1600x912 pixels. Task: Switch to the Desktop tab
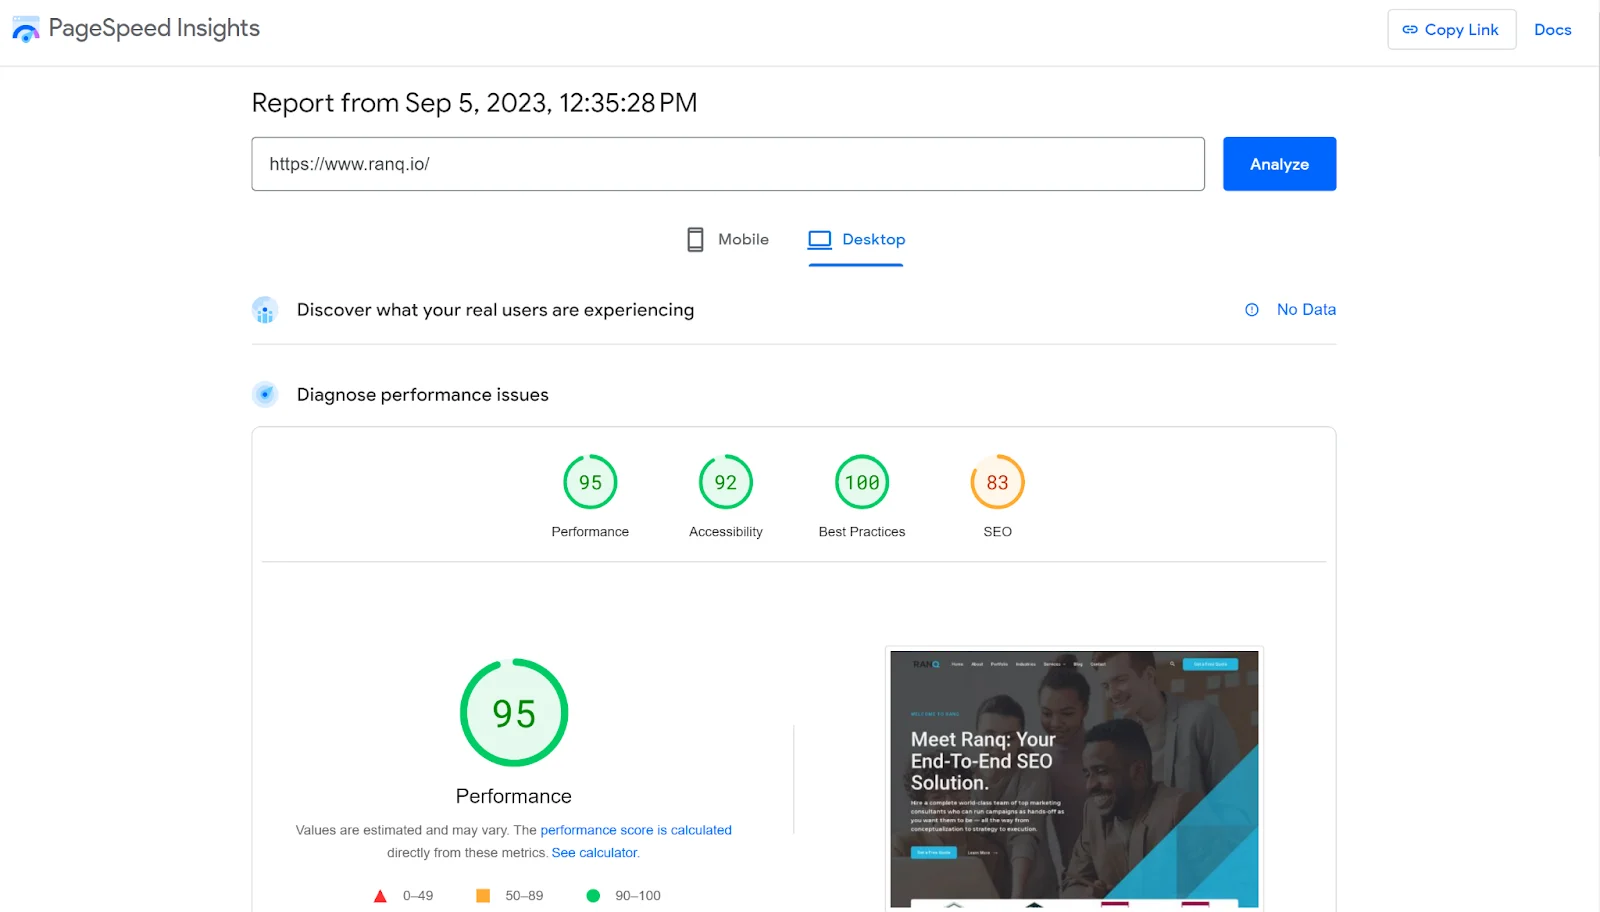[857, 240]
